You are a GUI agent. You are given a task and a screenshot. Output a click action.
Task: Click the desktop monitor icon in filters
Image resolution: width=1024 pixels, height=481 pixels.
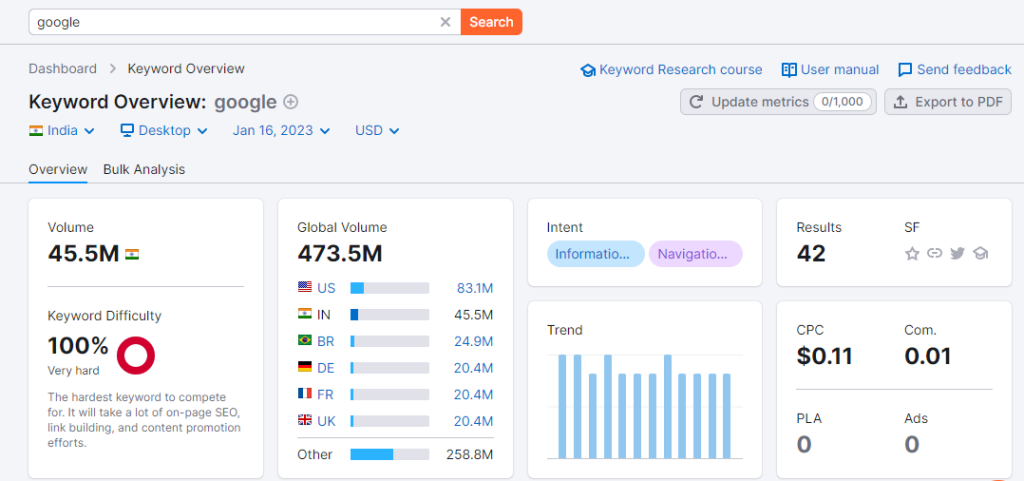point(127,131)
